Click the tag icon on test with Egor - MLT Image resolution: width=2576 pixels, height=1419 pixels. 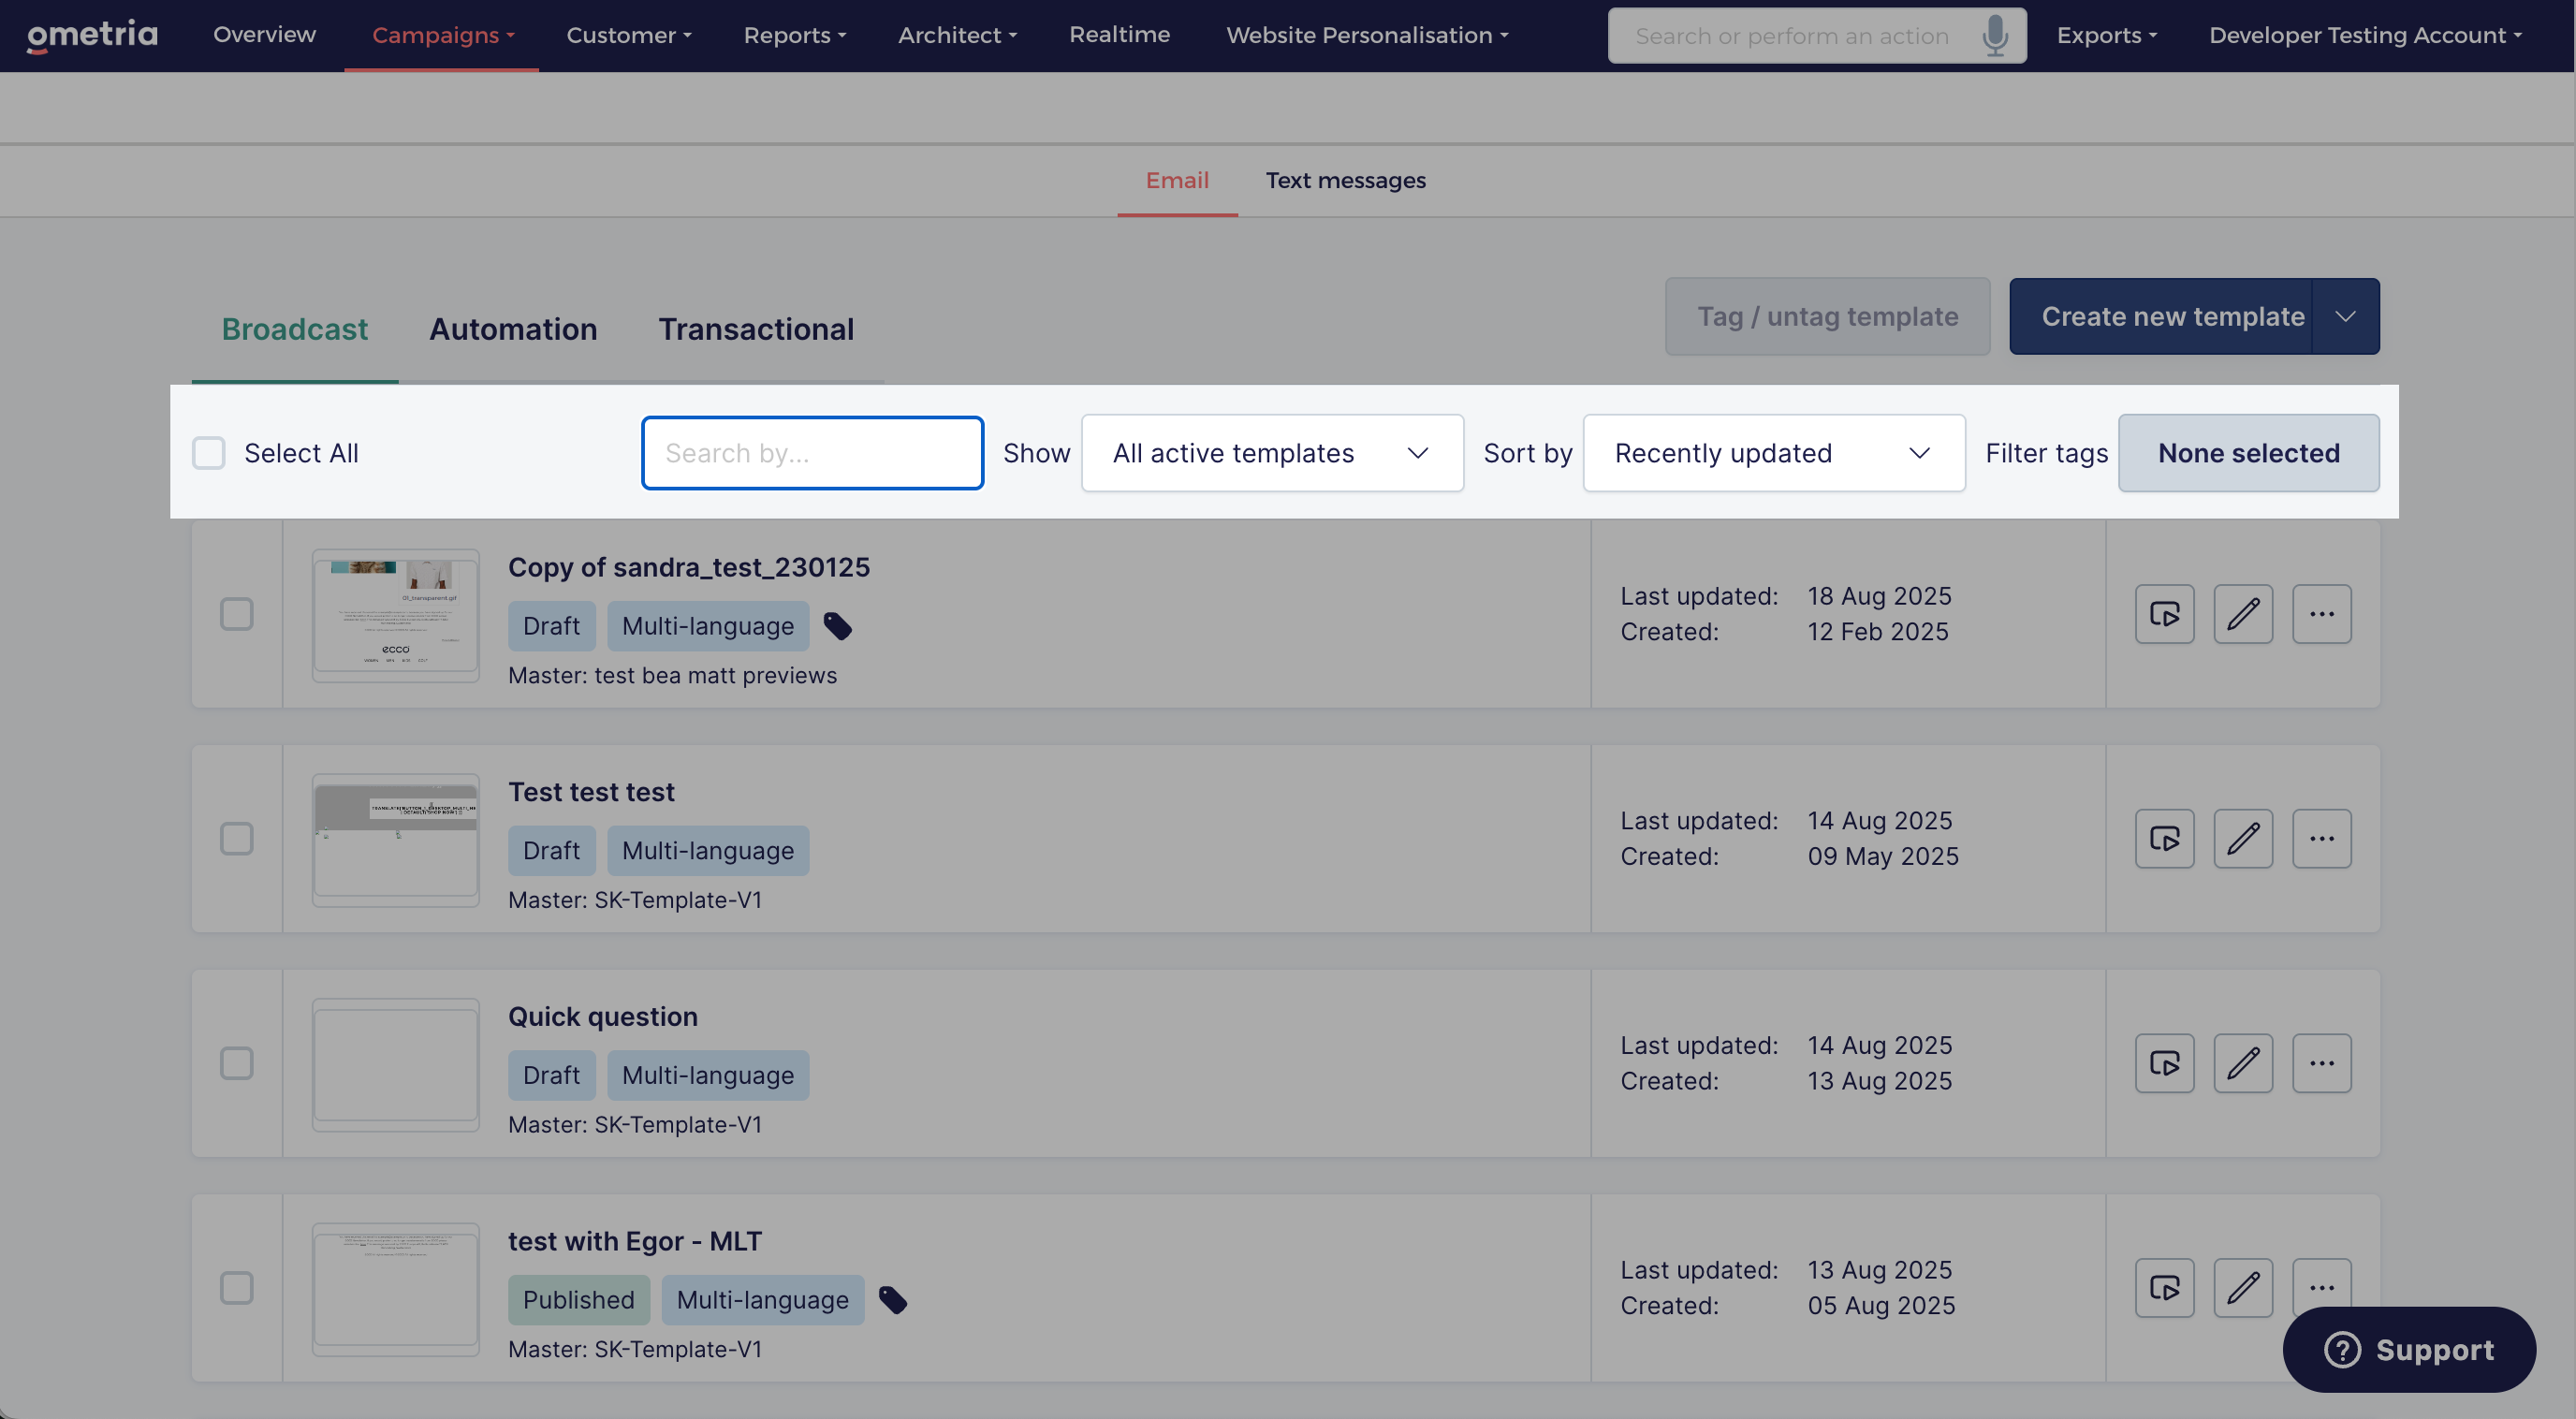click(x=892, y=1301)
